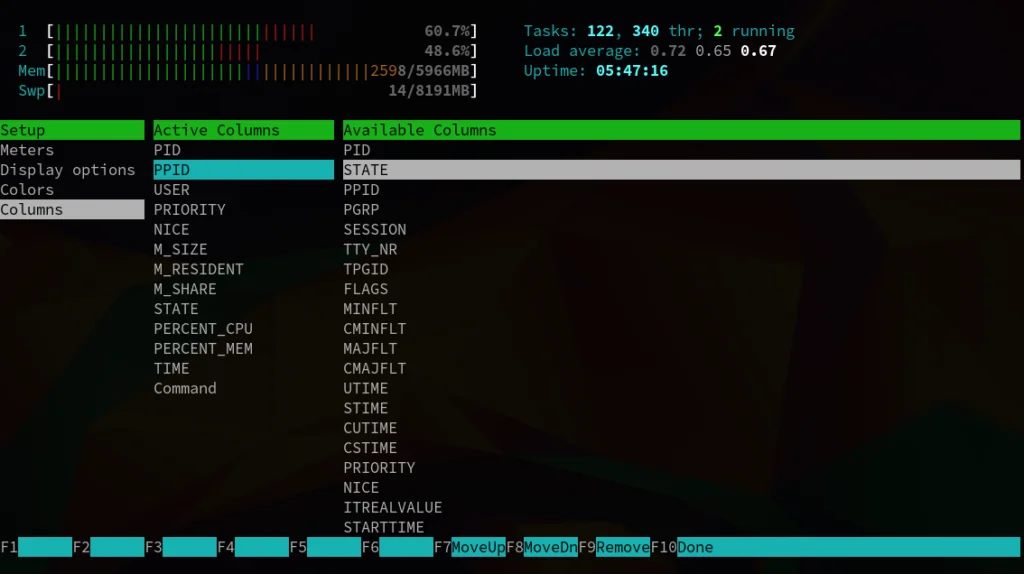
Task: Click the Tasks count meter
Action: click(659, 31)
